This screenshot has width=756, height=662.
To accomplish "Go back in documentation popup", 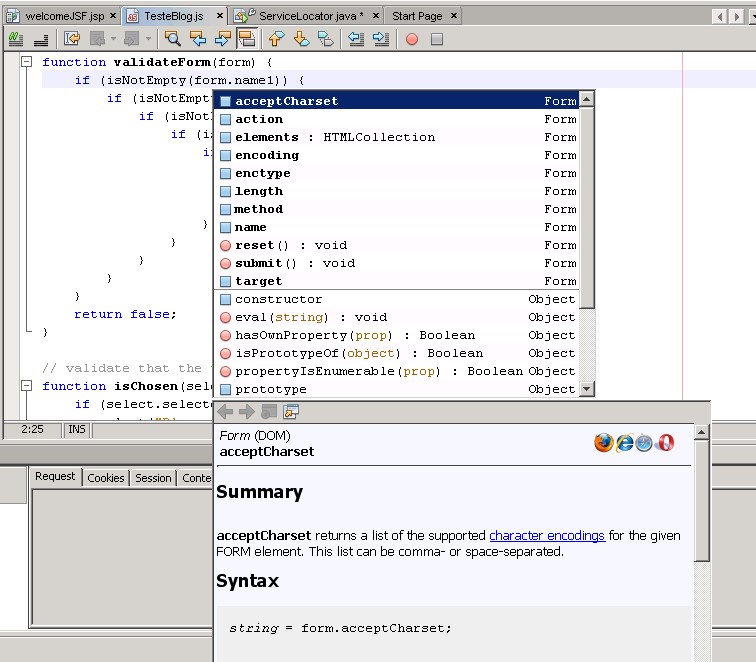I will (x=226, y=411).
